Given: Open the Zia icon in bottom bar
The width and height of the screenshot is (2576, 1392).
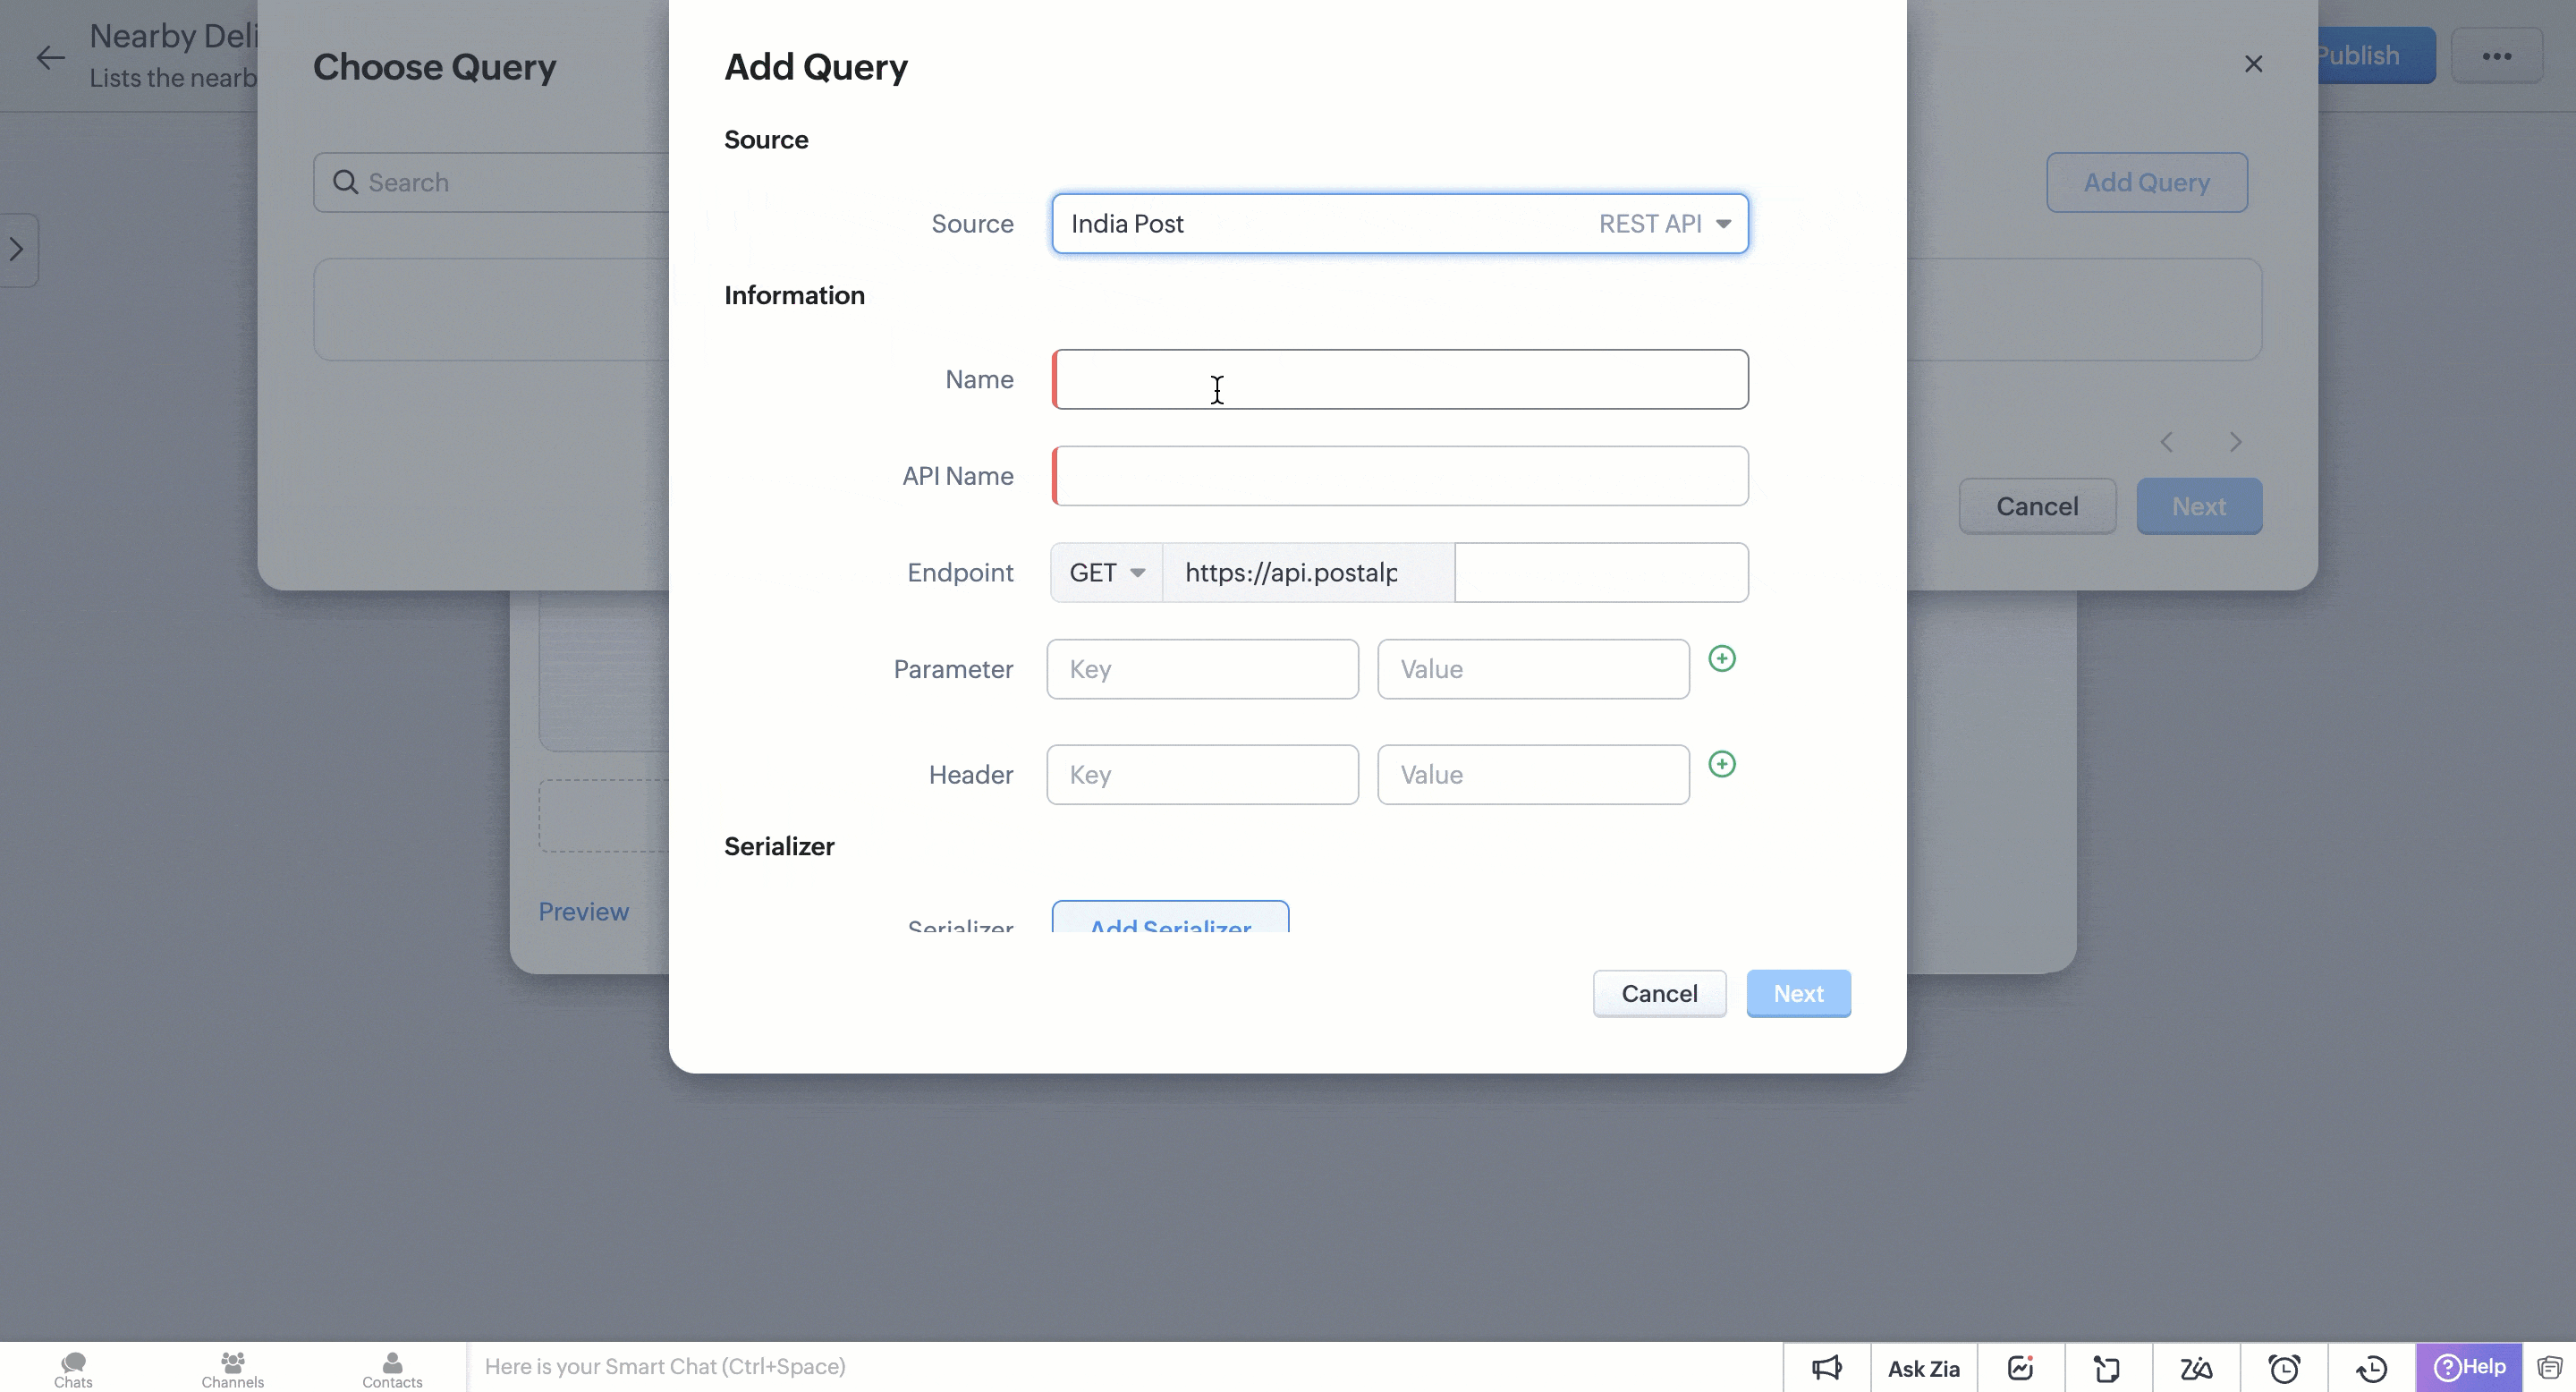Looking at the screenshot, I should pyautogui.click(x=2196, y=1368).
